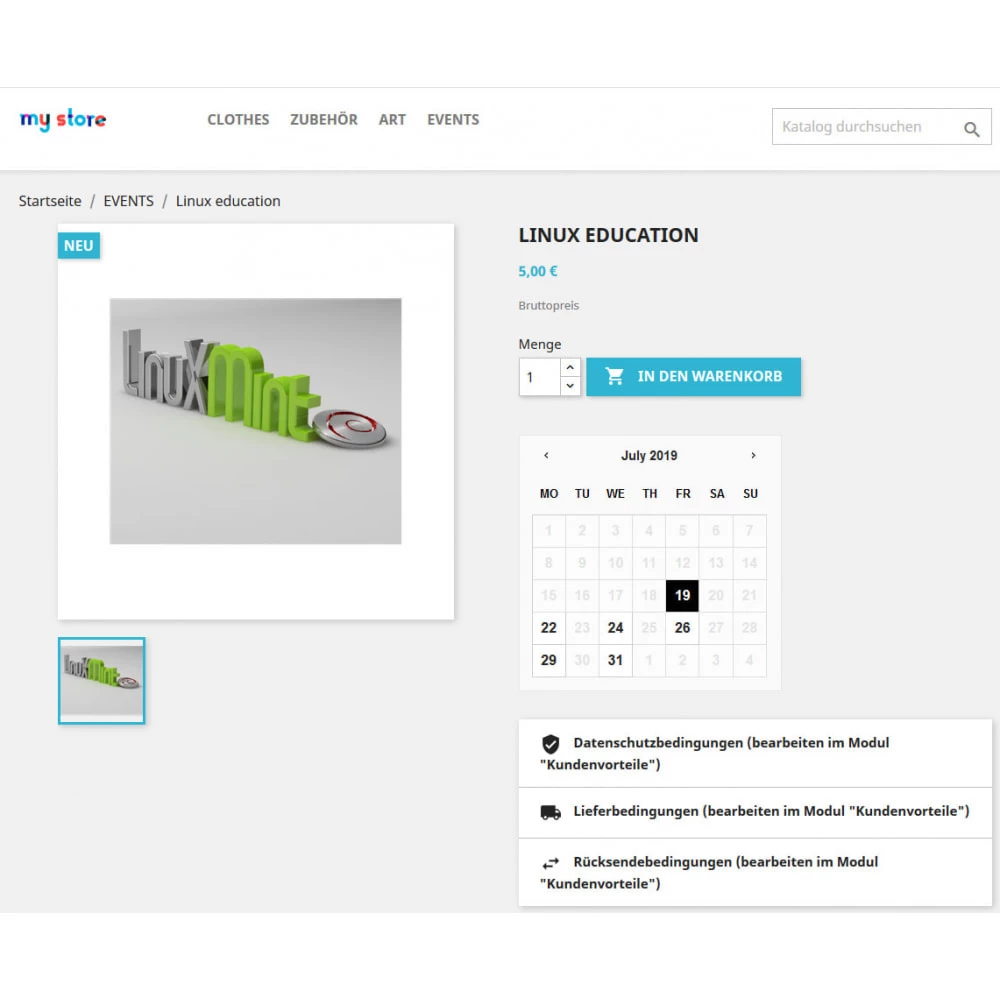Click Datenschutzbedingungen reassurance text
Viewport: 1000px width, 1000px height.
[714, 754]
